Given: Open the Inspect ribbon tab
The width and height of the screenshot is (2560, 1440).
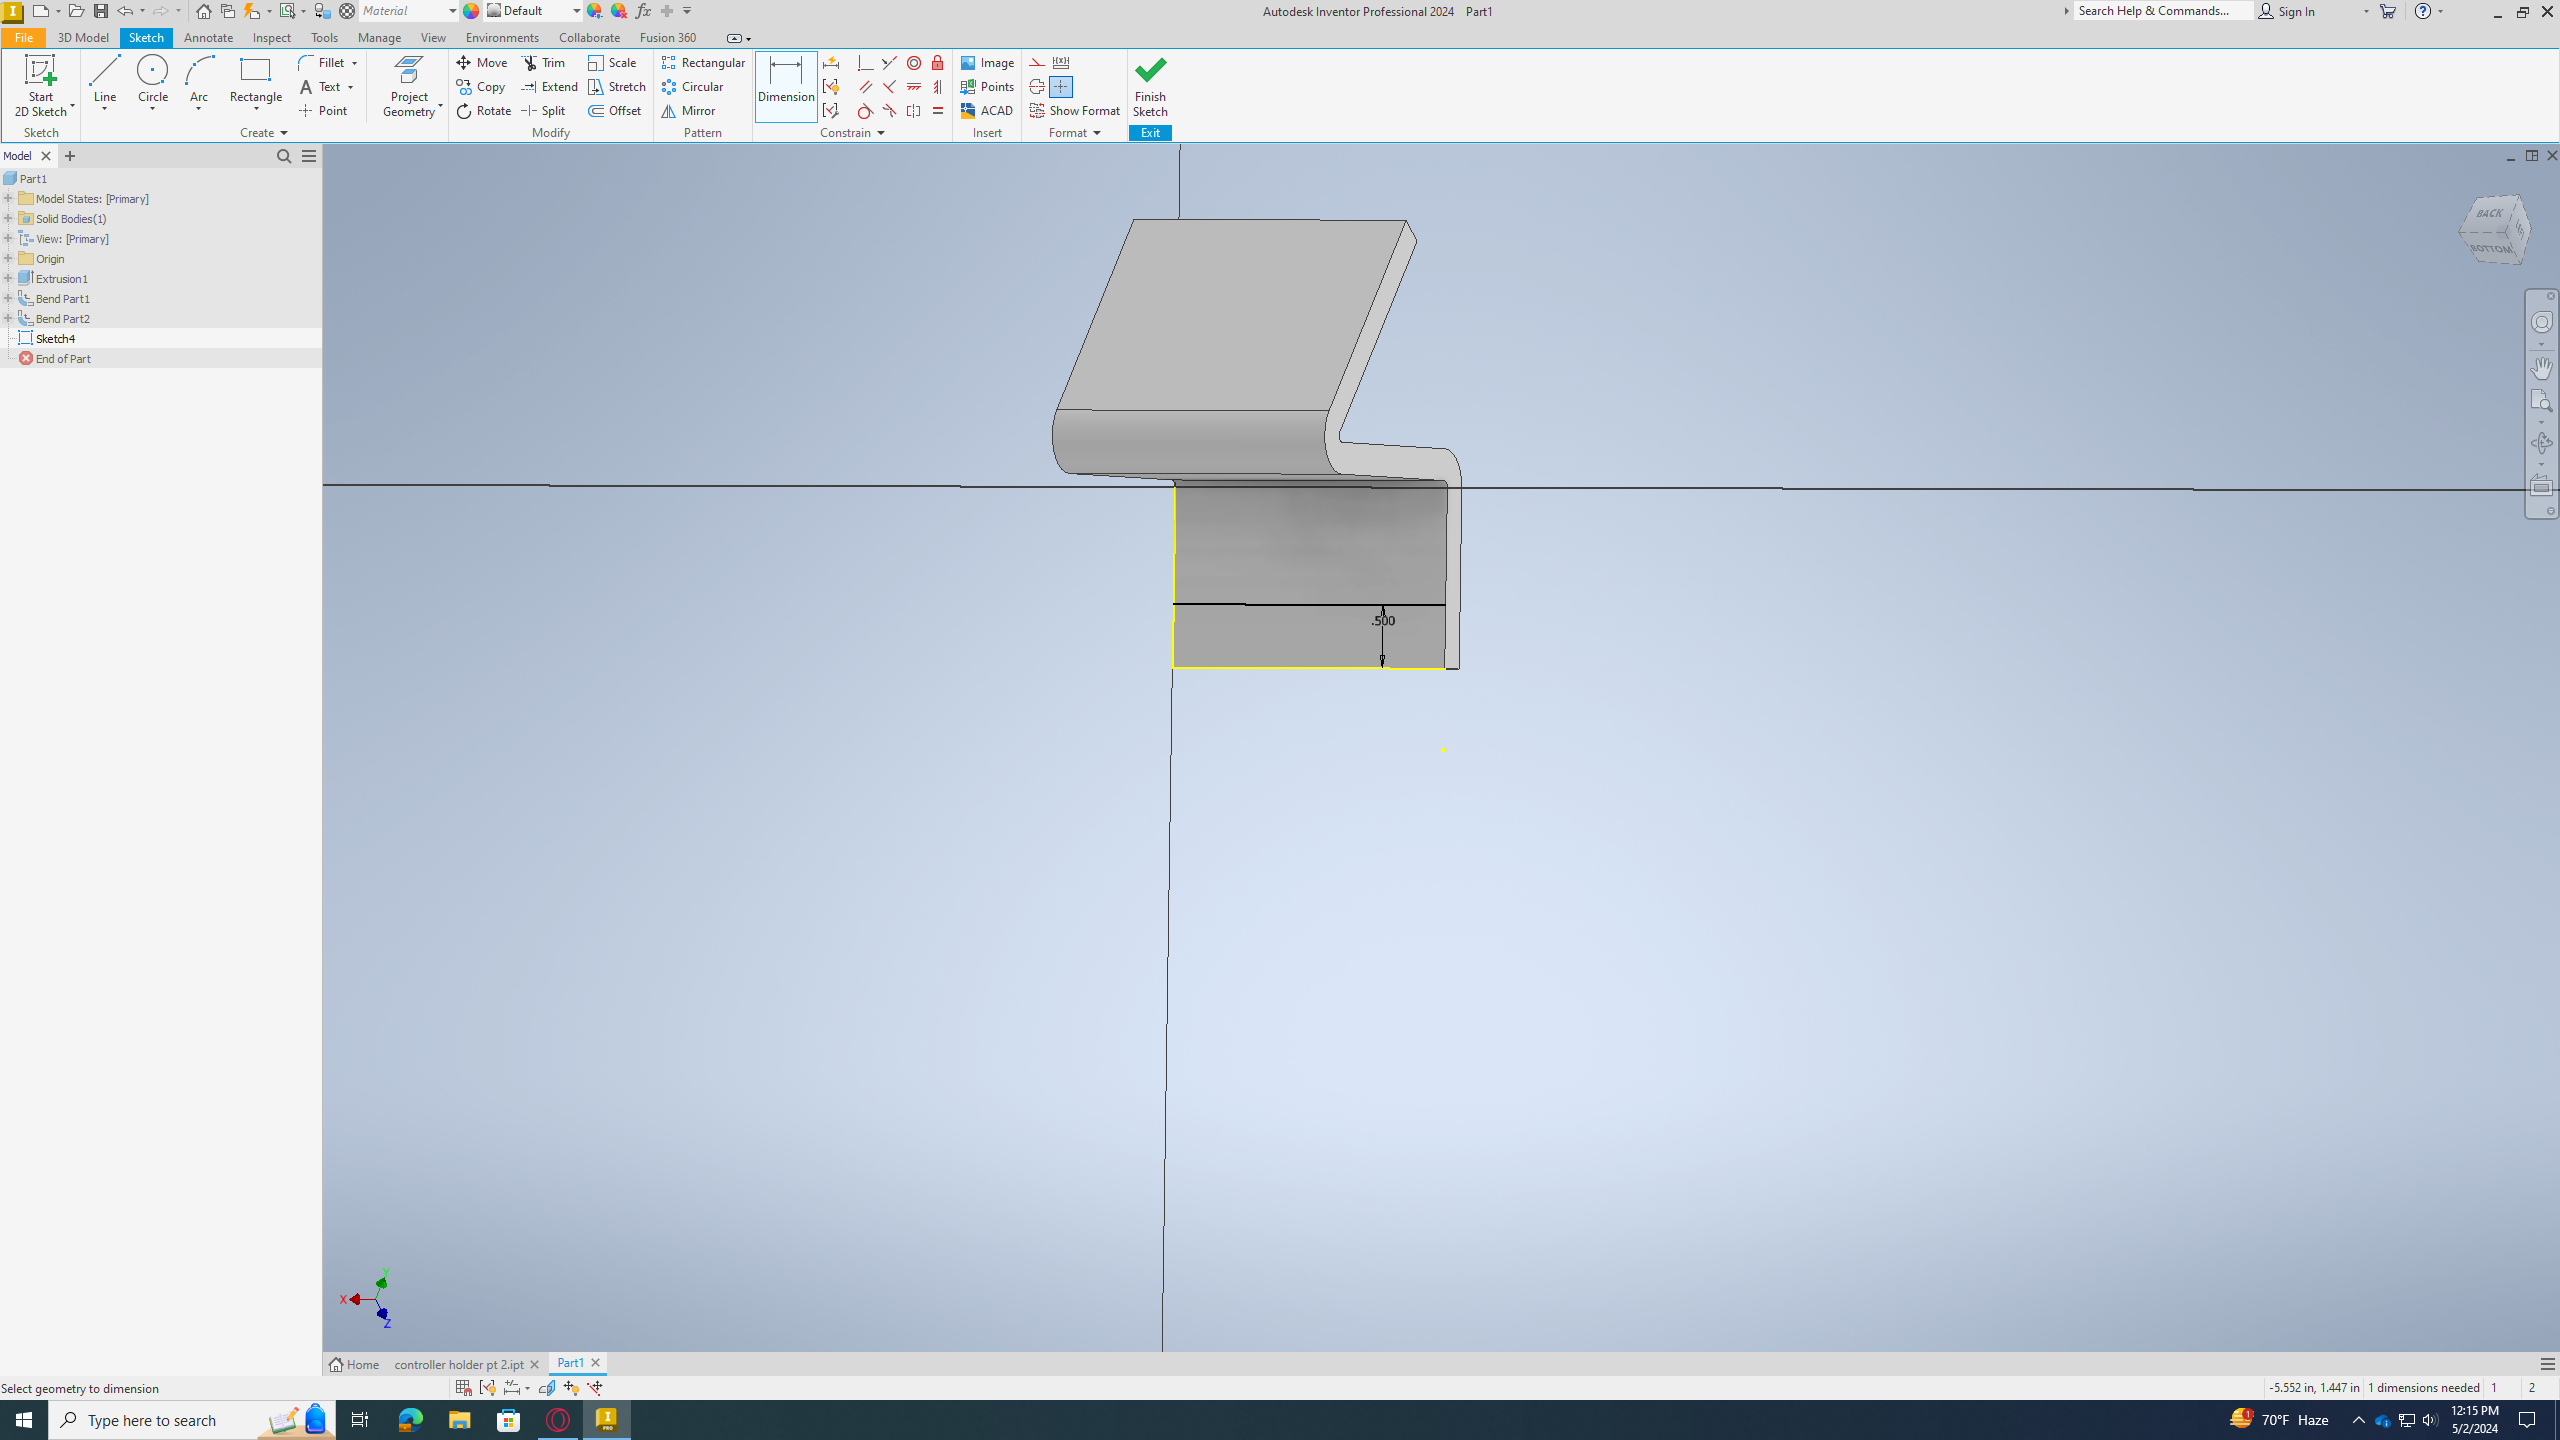Looking at the screenshot, I should [271, 37].
